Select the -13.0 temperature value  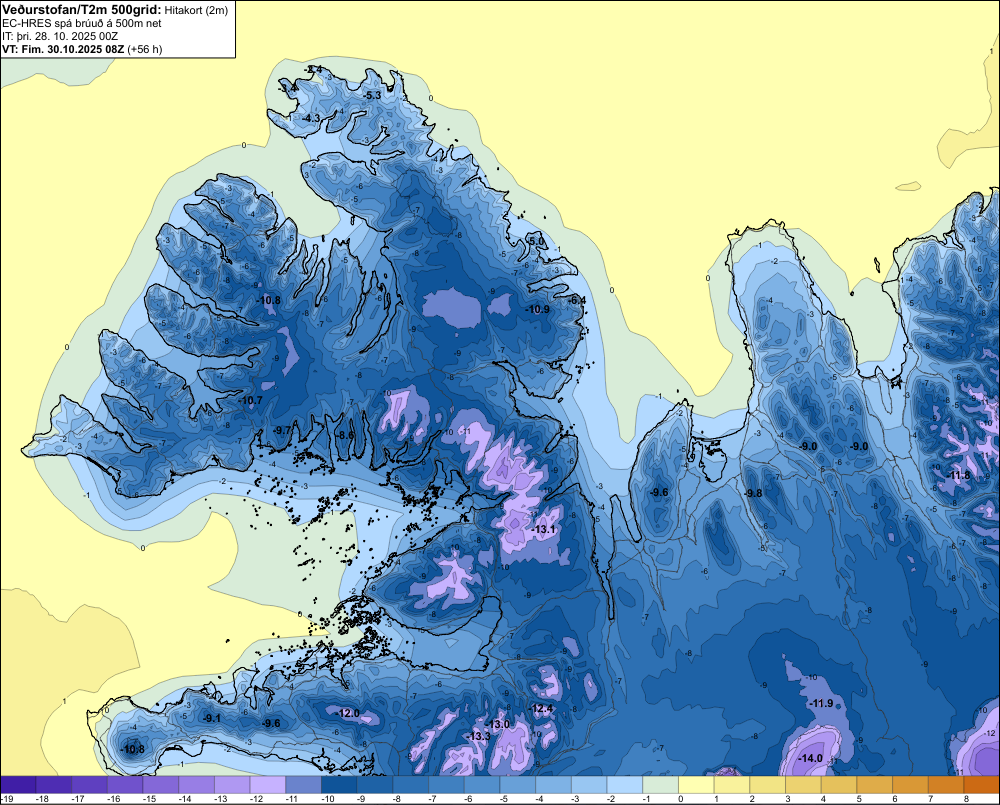tap(498, 724)
